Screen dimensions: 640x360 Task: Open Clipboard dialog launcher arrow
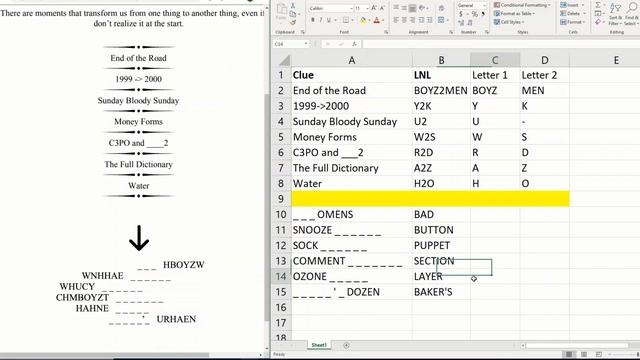click(x=302, y=32)
